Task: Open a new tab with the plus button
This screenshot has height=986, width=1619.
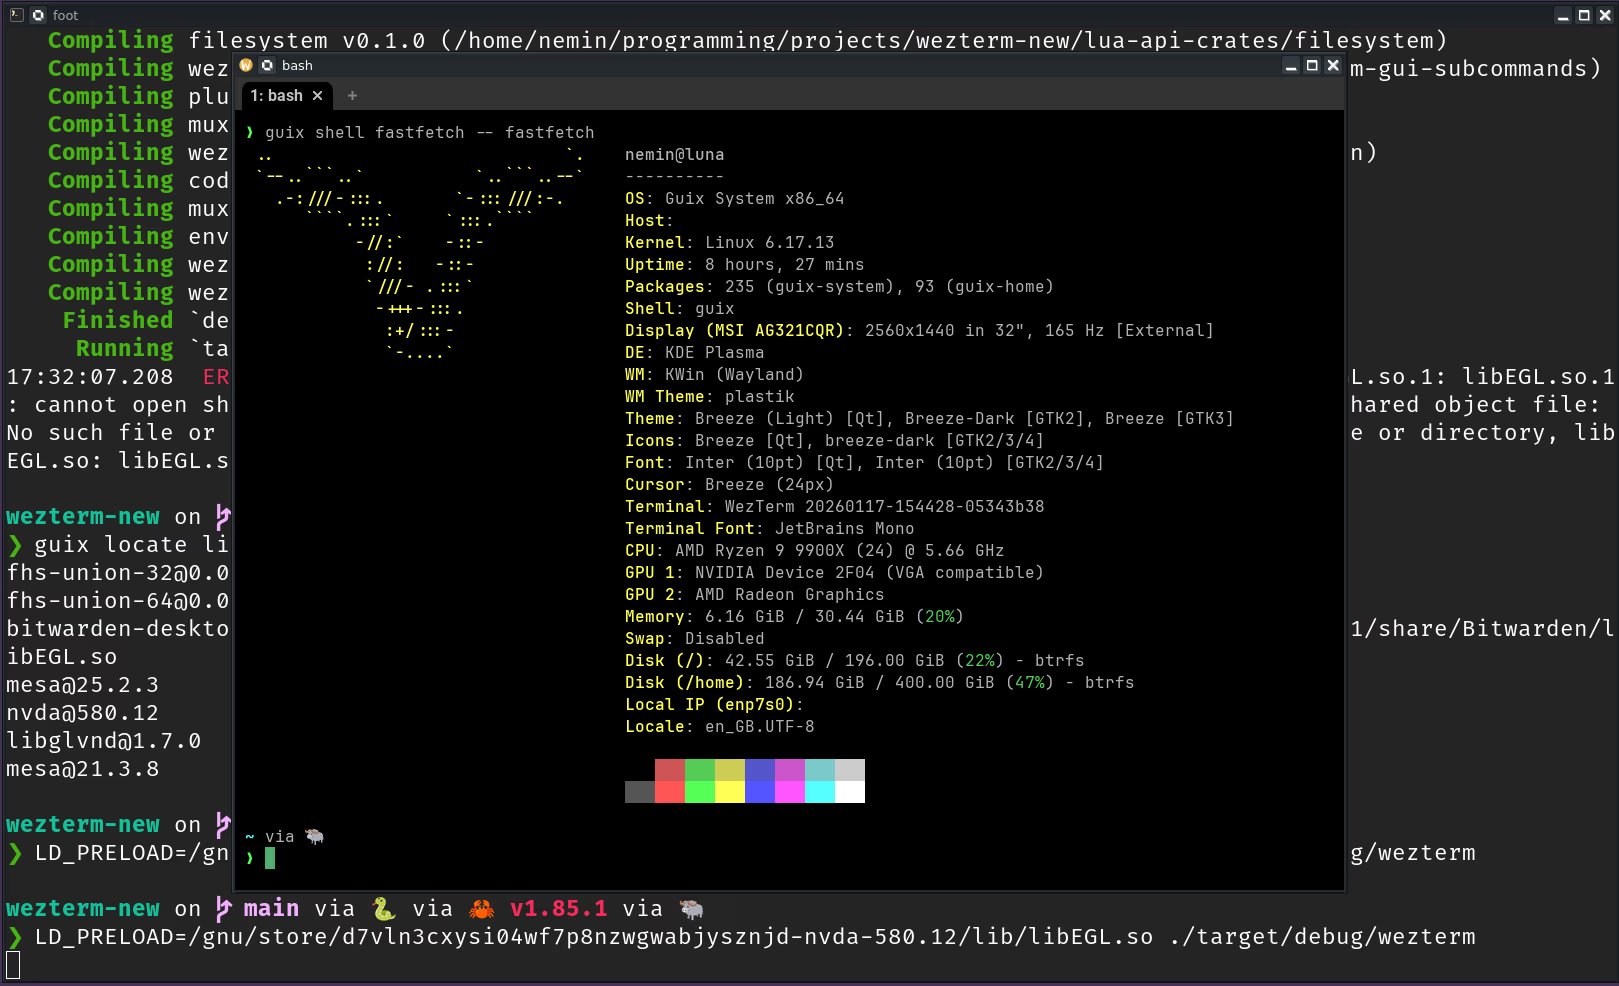Action: pyautogui.click(x=352, y=96)
